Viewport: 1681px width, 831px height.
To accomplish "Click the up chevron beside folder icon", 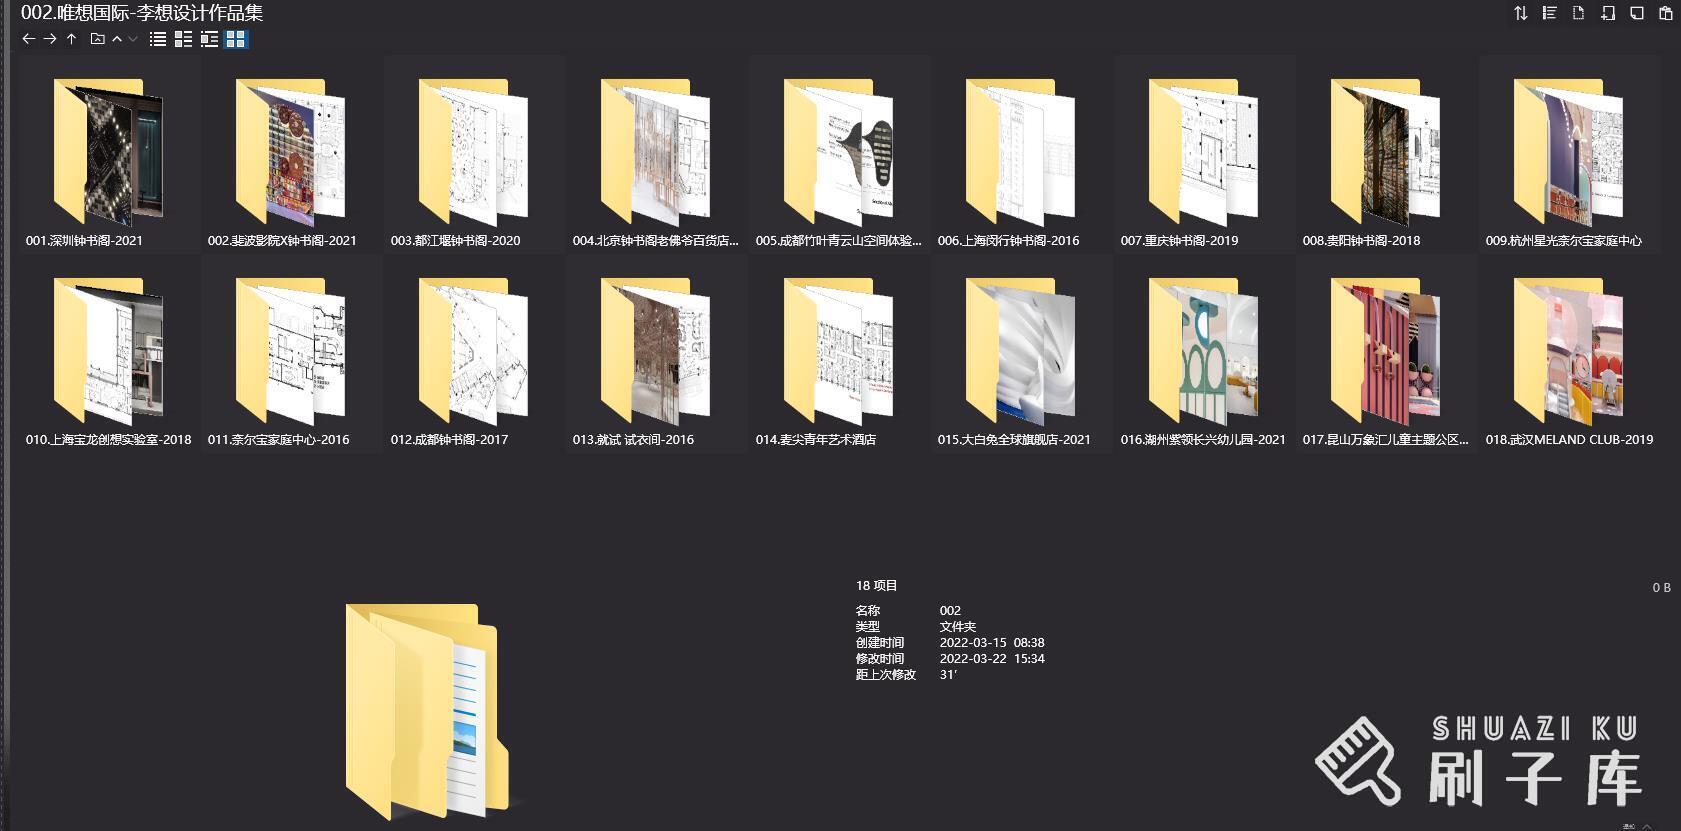I will click(x=117, y=39).
